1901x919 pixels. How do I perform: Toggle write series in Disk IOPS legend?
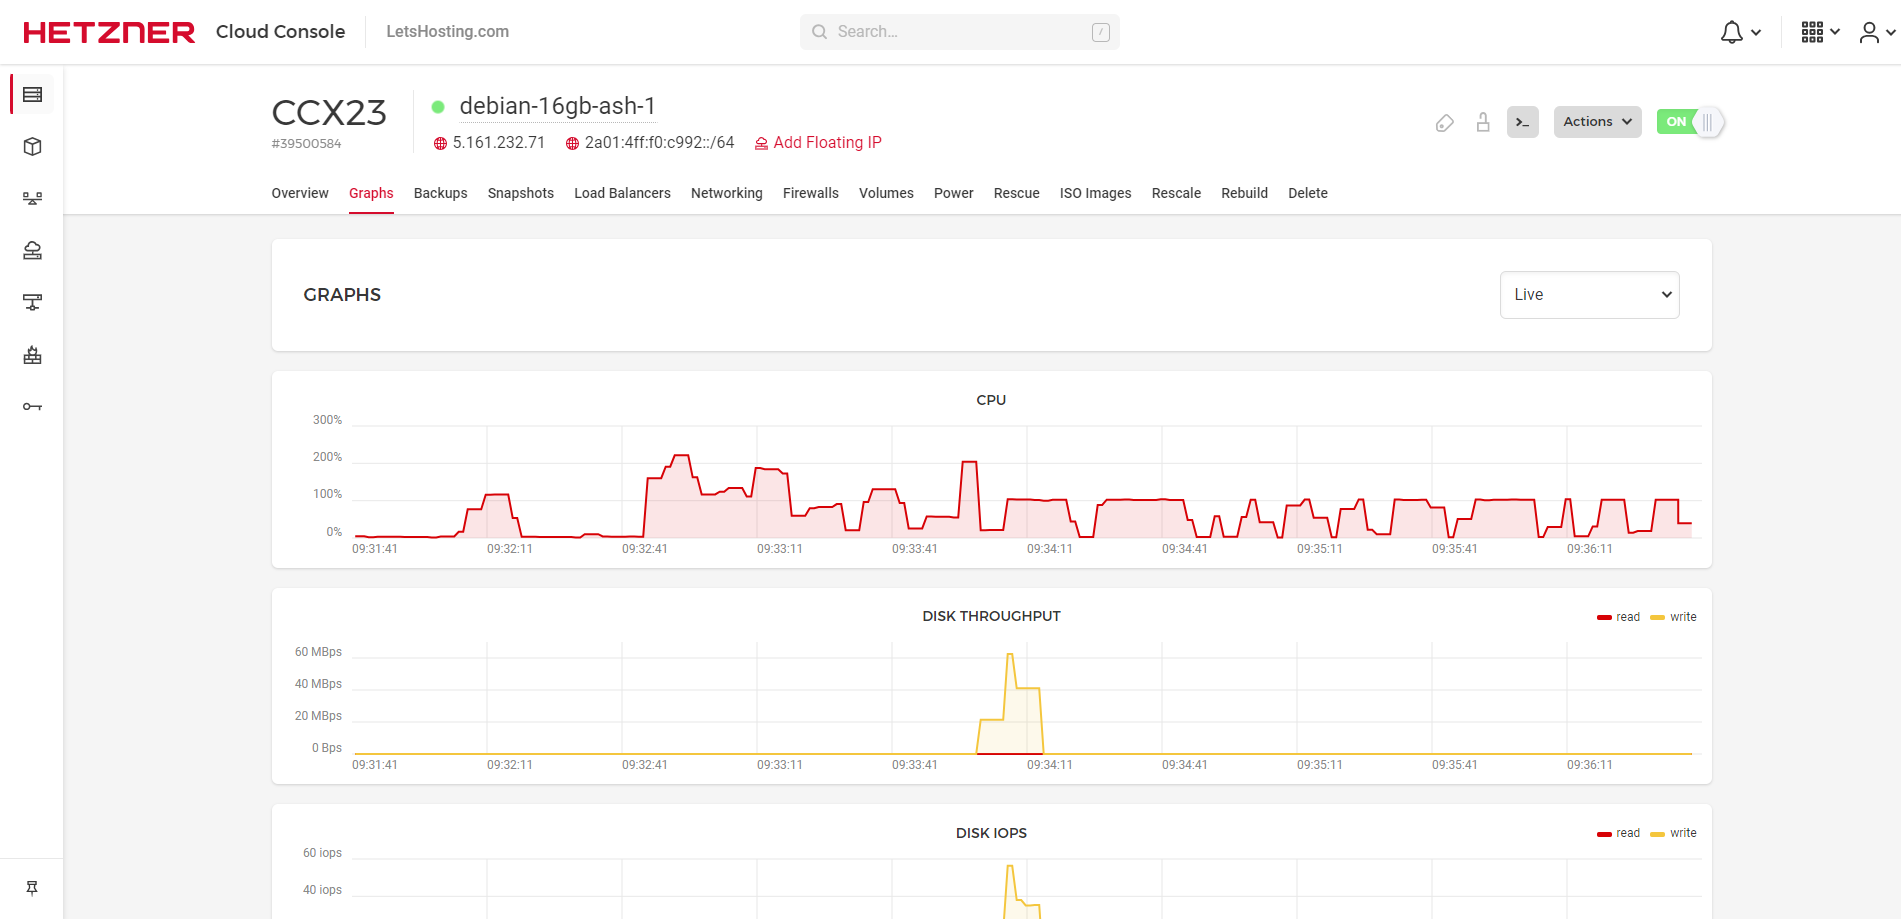1673,833
